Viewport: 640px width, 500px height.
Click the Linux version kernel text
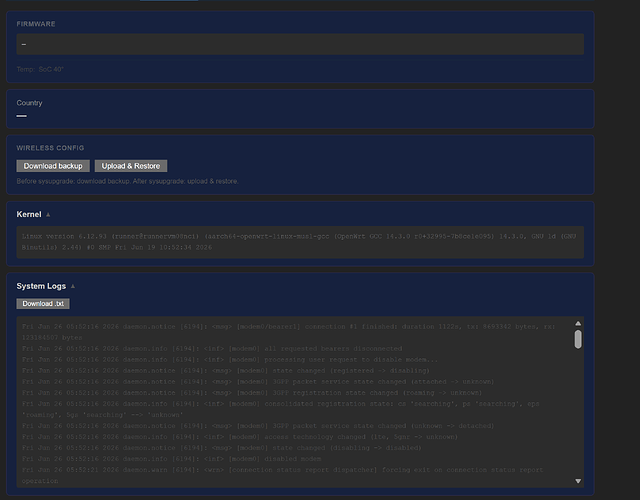(x=299, y=242)
